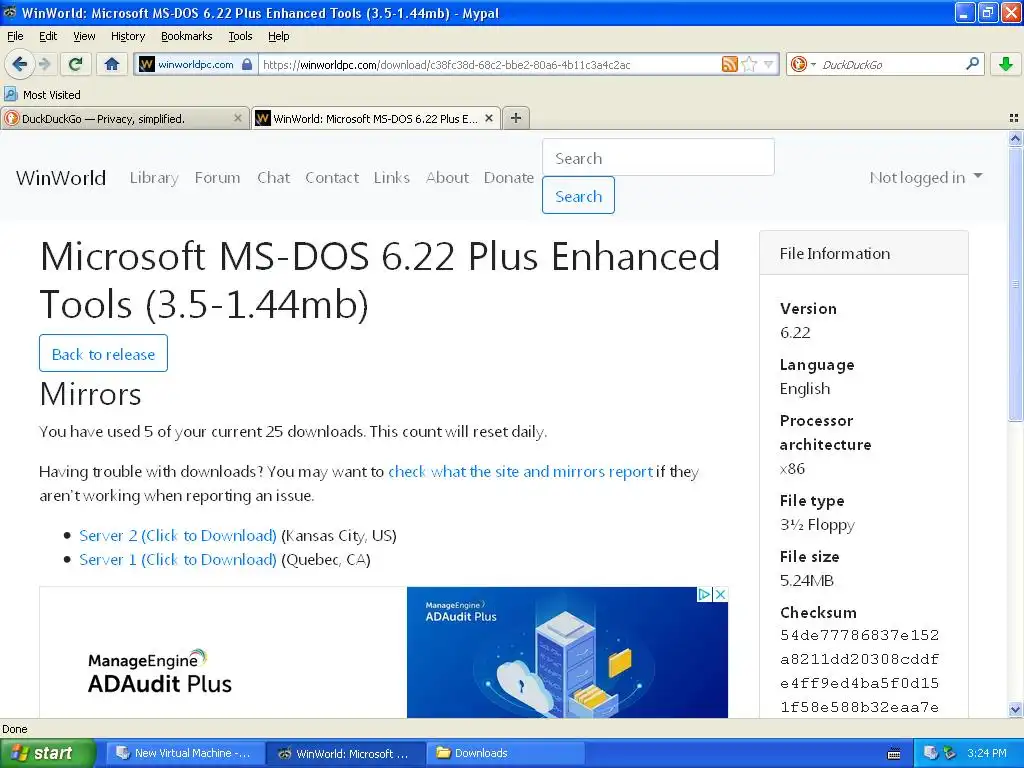Click the blue-outlined Search button
This screenshot has height=768, width=1024.
coord(578,195)
